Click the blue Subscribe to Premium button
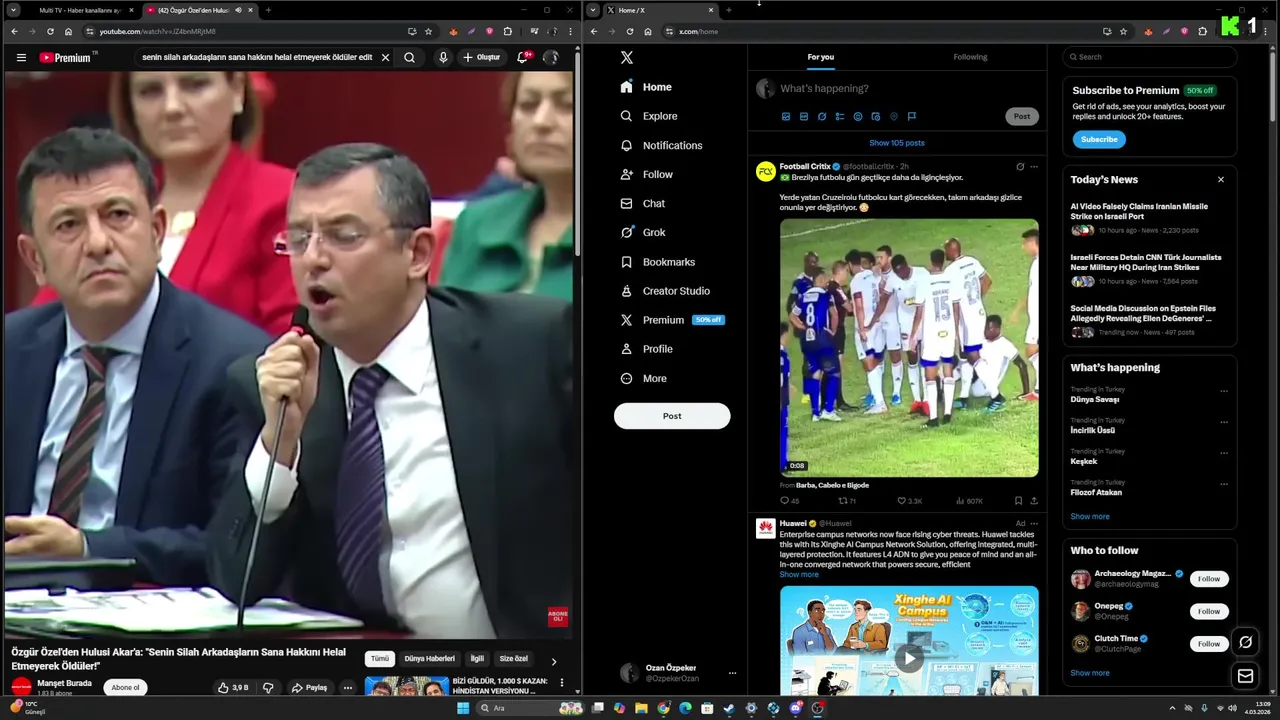 pos(1099,139)
